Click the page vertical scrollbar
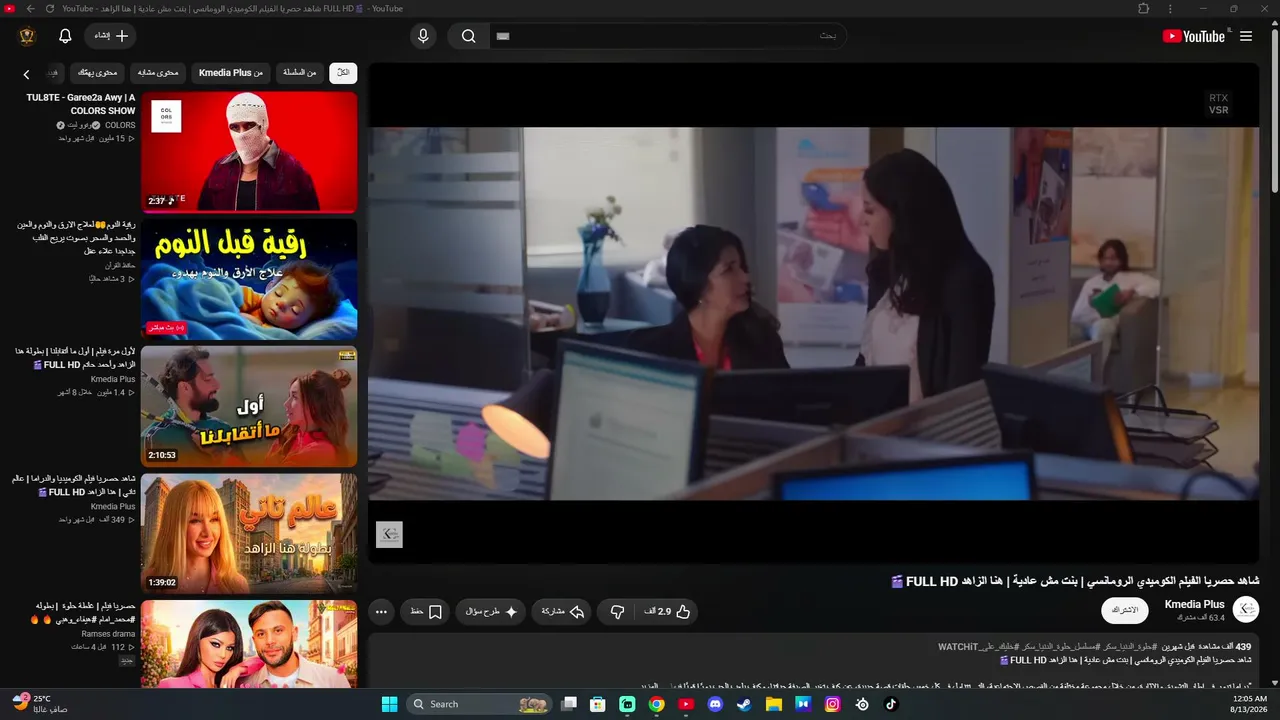The image size is (1280, 720). [x=1274, y=110]
